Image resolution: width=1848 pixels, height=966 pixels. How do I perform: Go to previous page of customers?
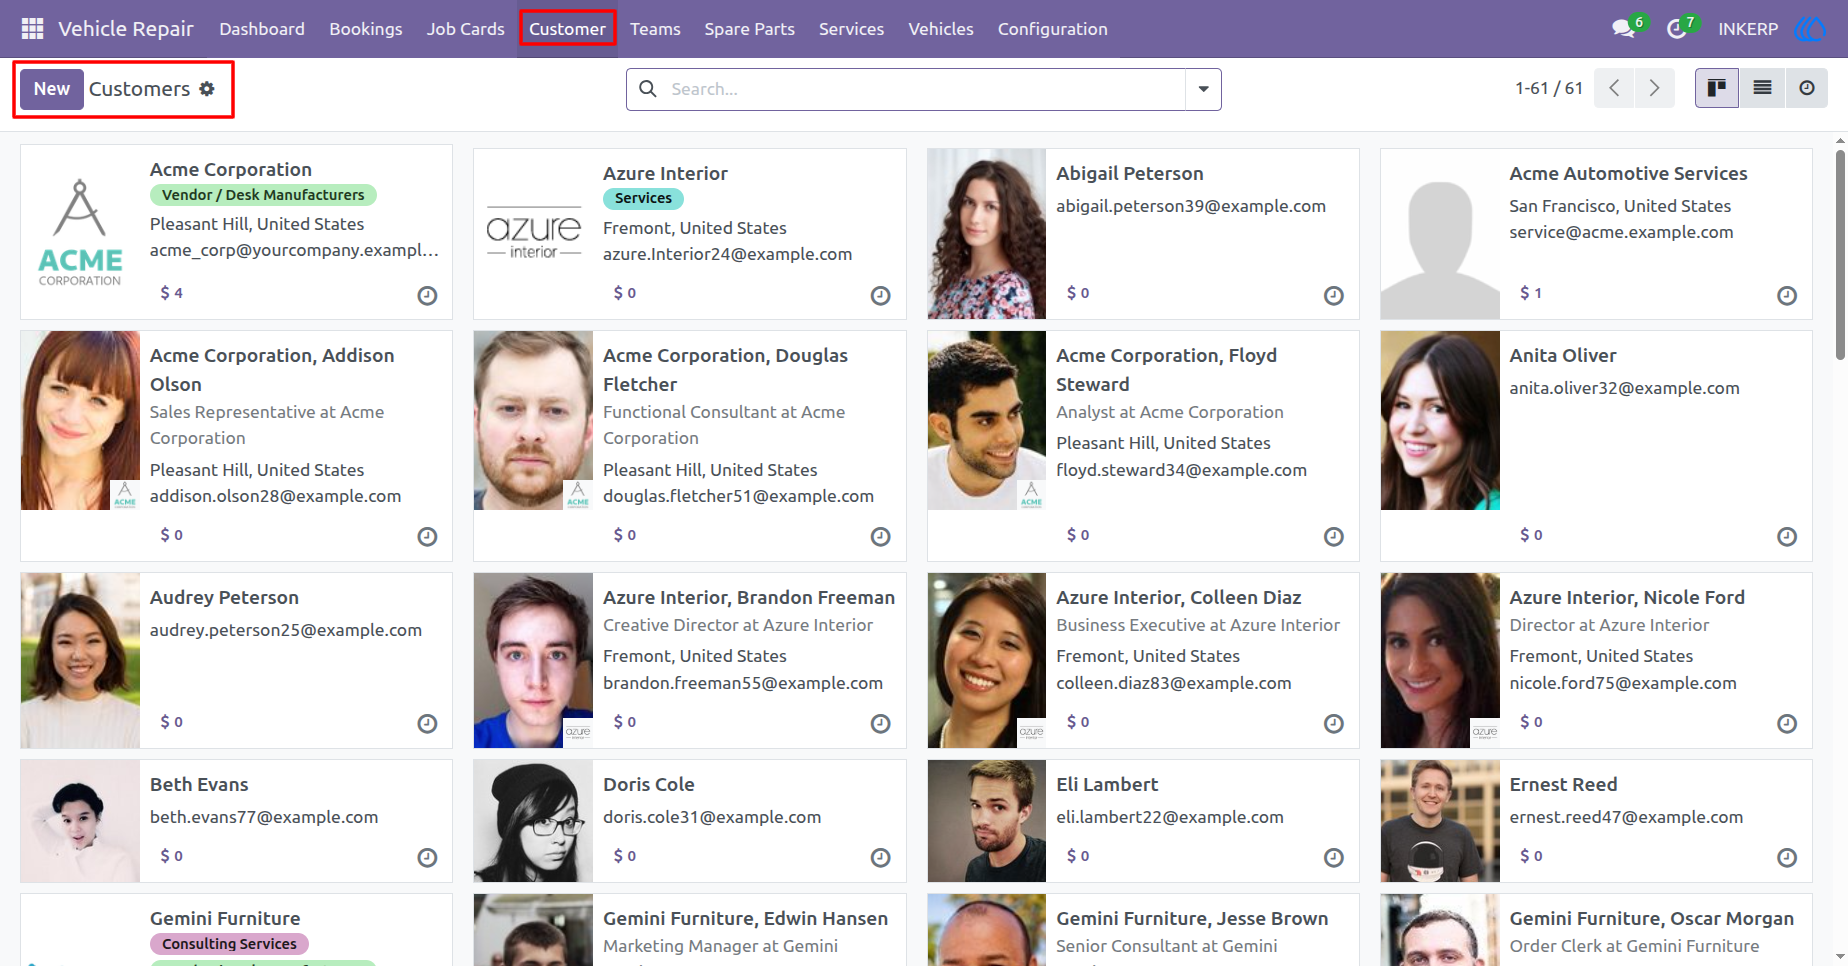(x=1614, y=88)
